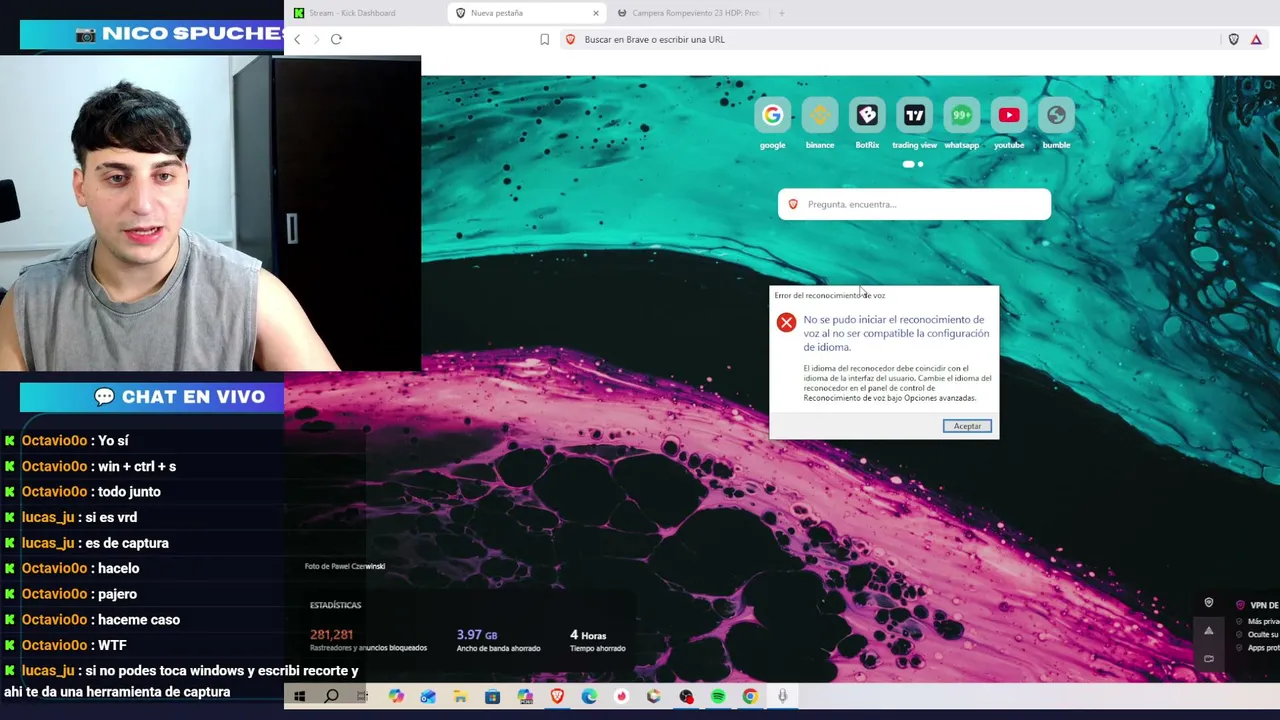The height and width of the screenshot is (720, 1280).
Task: Open a new browser tab with plus button
Action: 781,13
